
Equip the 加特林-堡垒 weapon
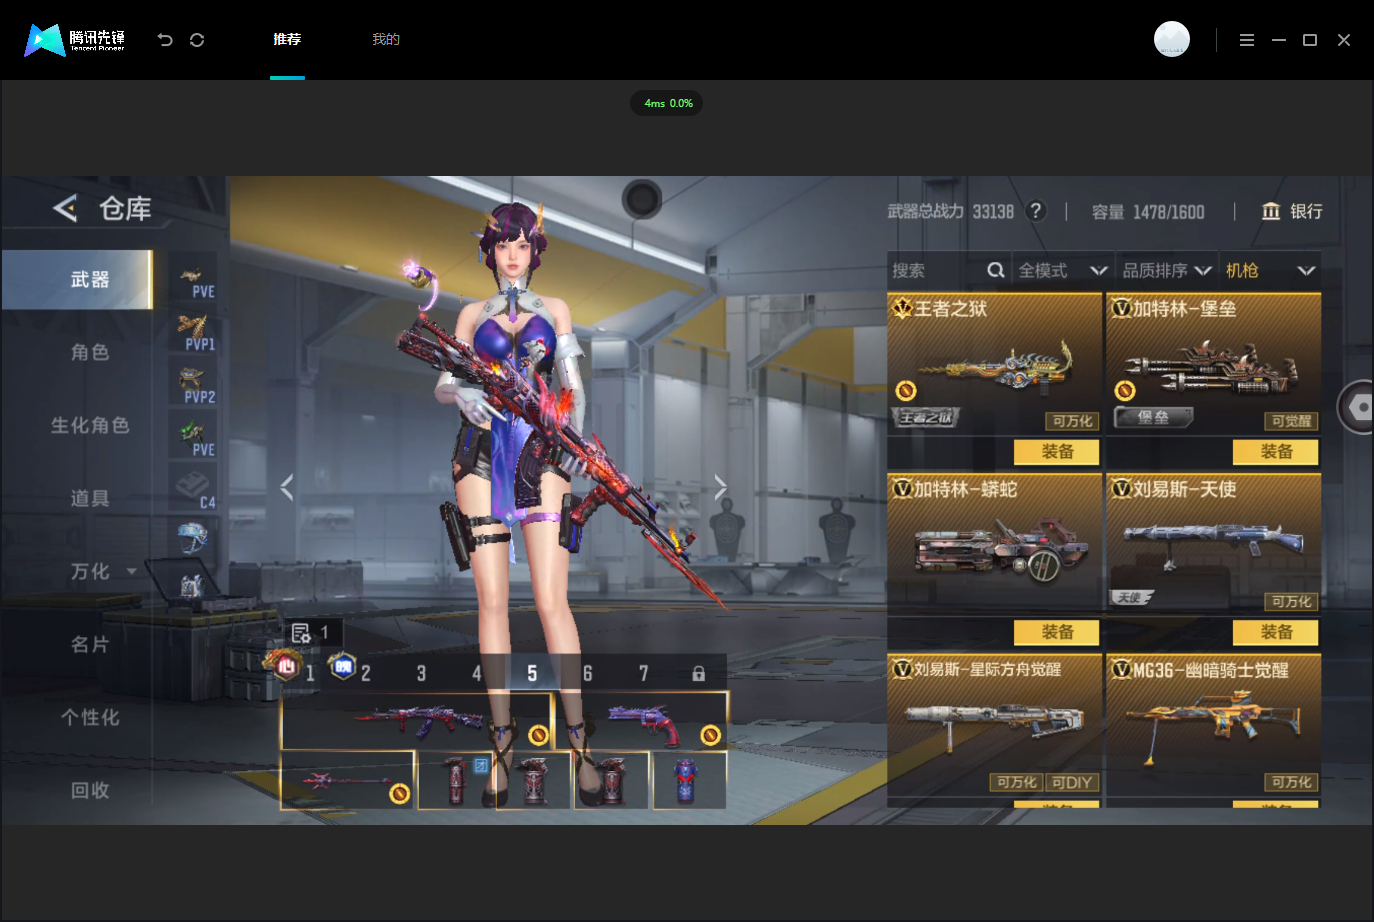[1276, 452]
